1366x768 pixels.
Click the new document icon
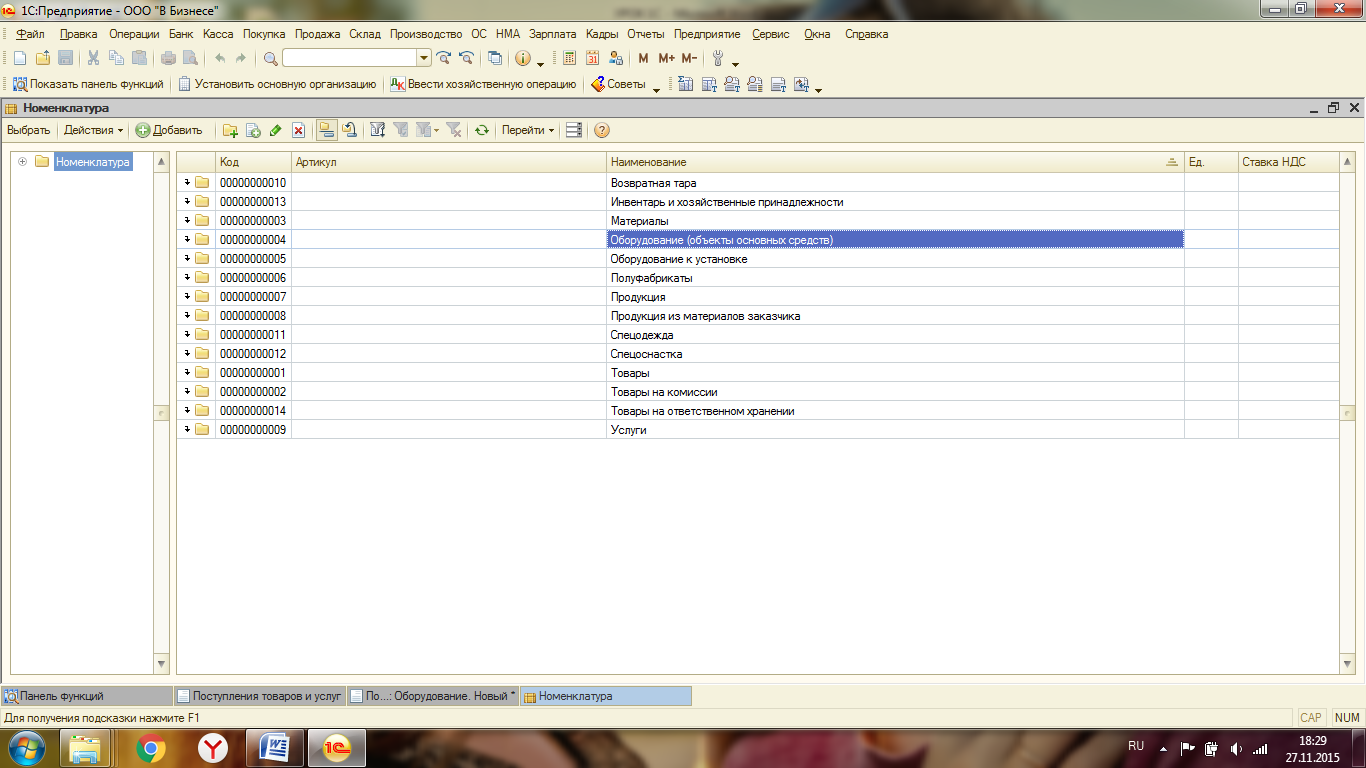click(20, 58)
